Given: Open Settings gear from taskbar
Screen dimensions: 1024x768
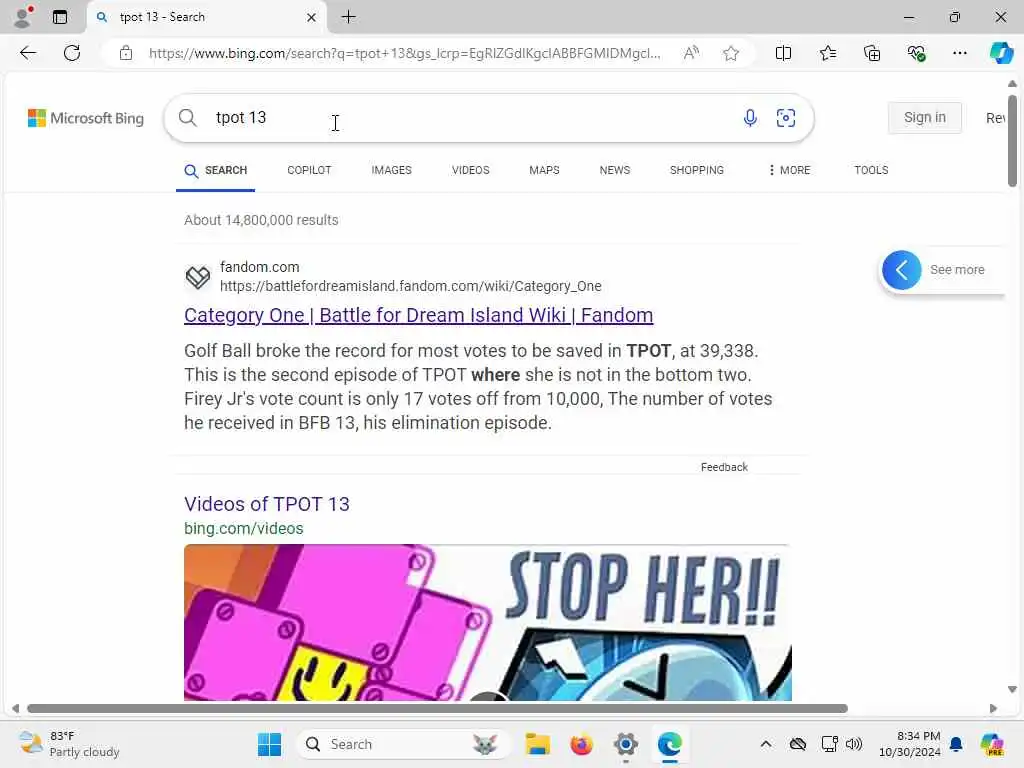Looking at the screenshot, I should (x=625, y=744).
